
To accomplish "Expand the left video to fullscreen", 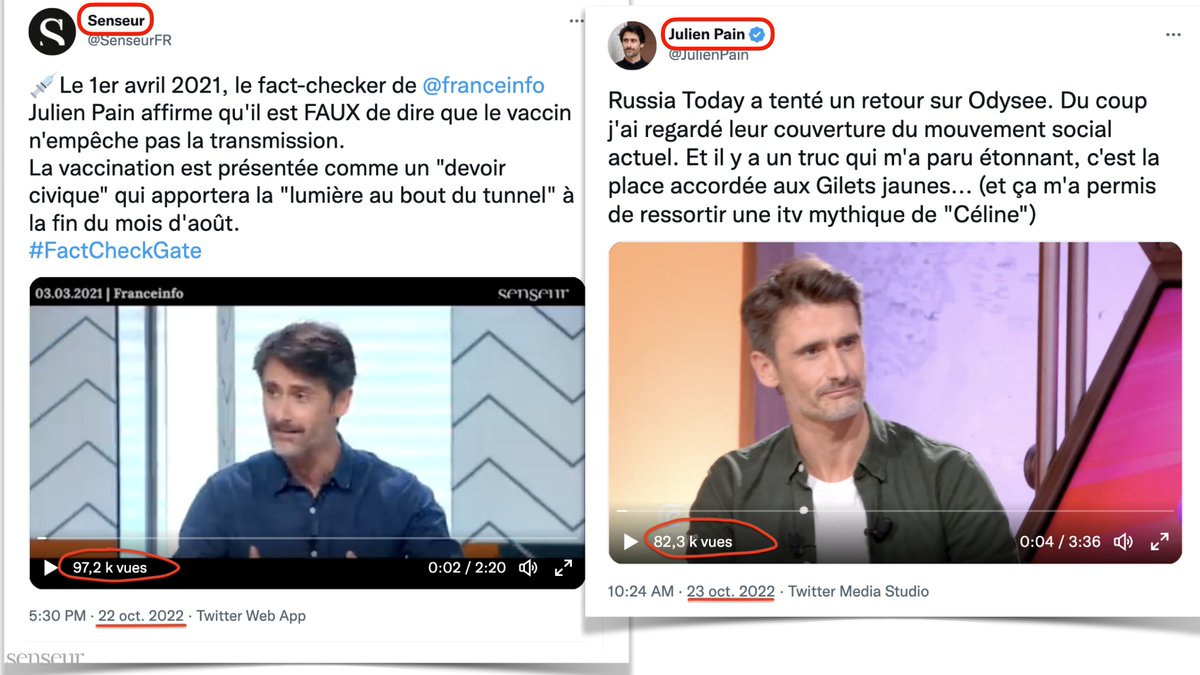I will 563,568.
